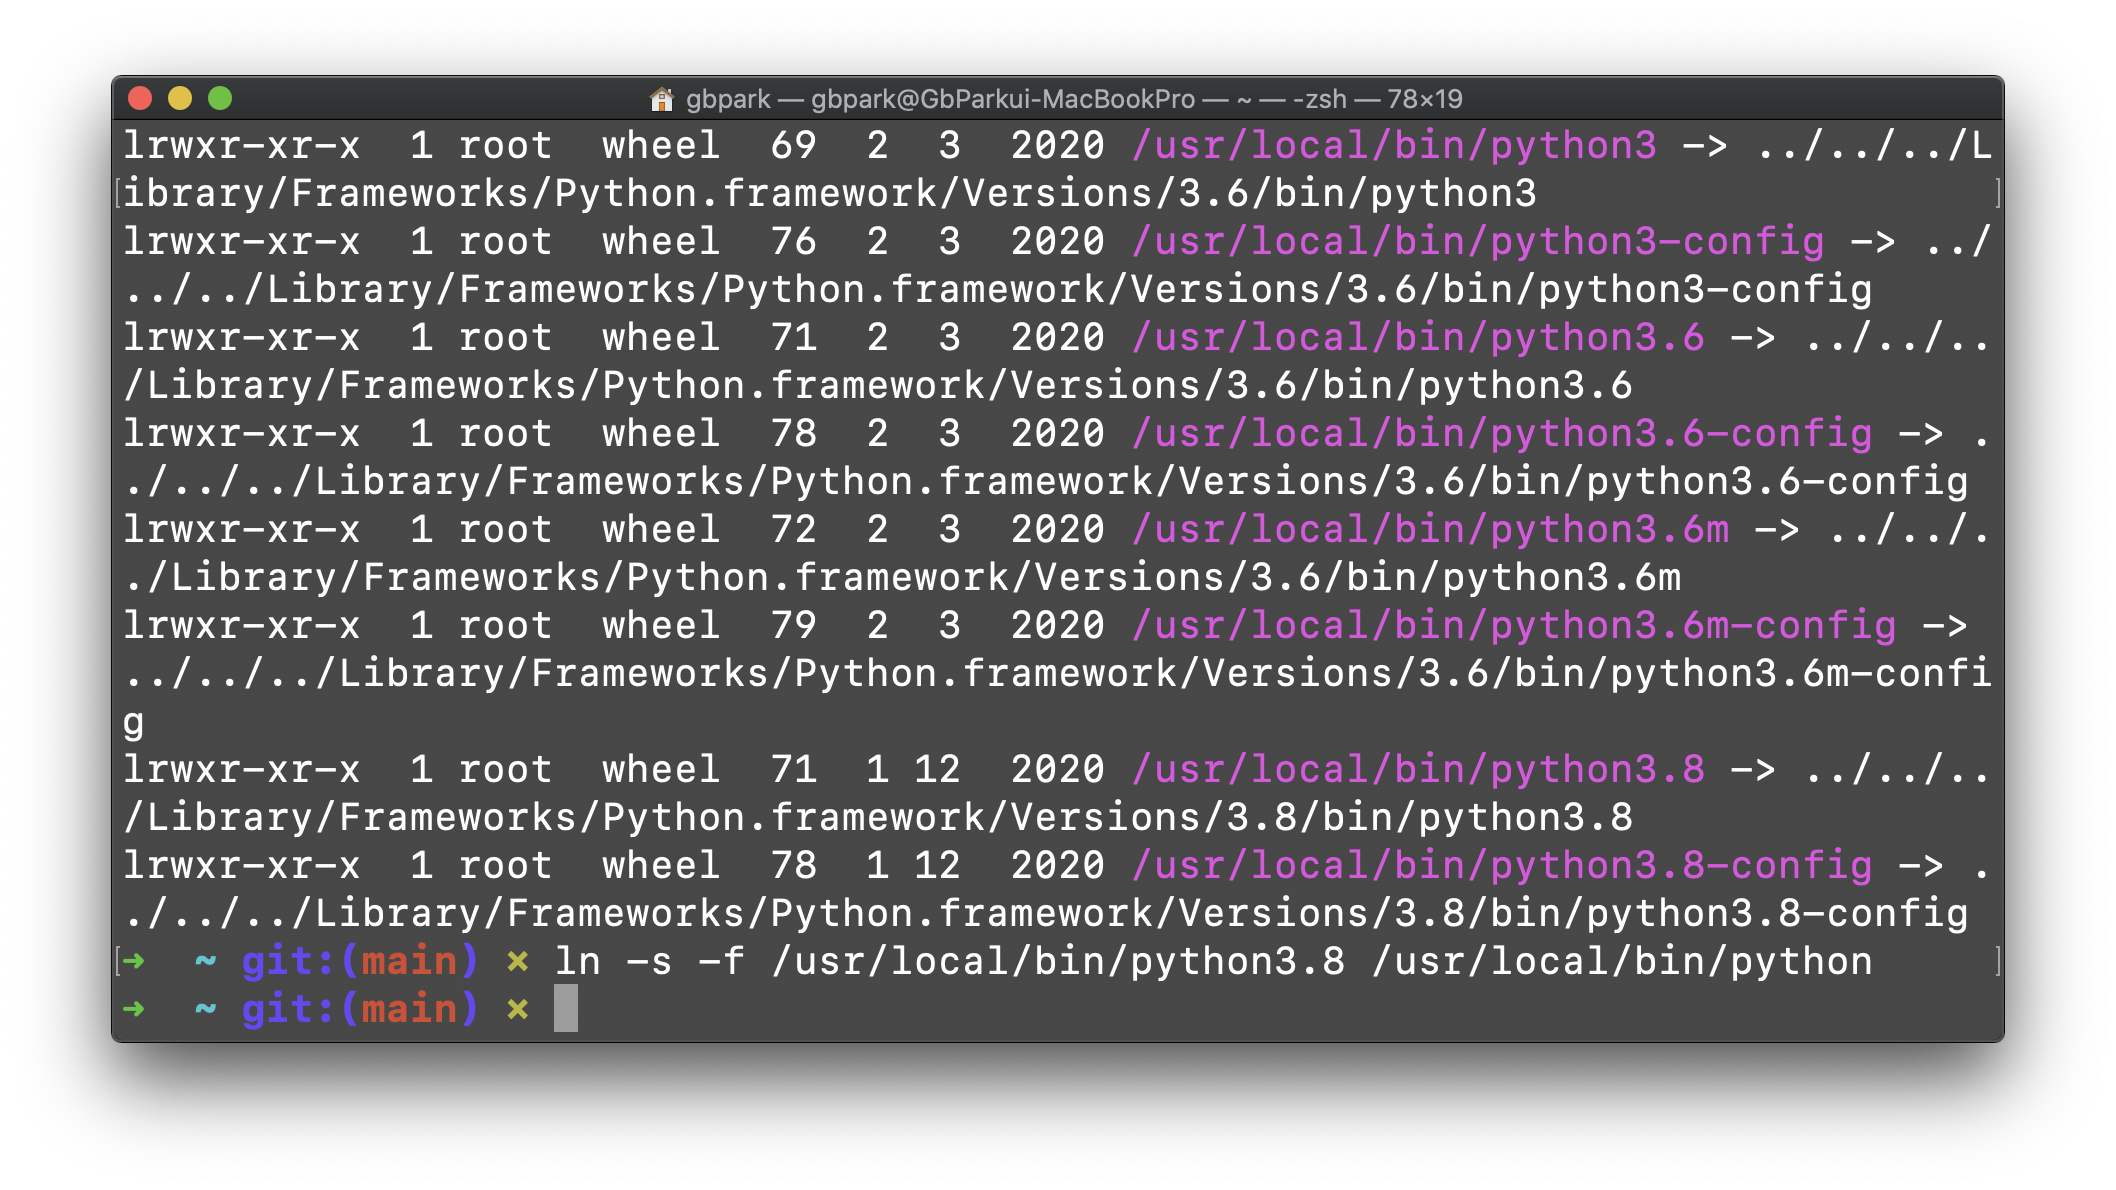Click the green arrow before the ln command
2116x1190 pixels.
pyautogui.click(x=133, y=961)
